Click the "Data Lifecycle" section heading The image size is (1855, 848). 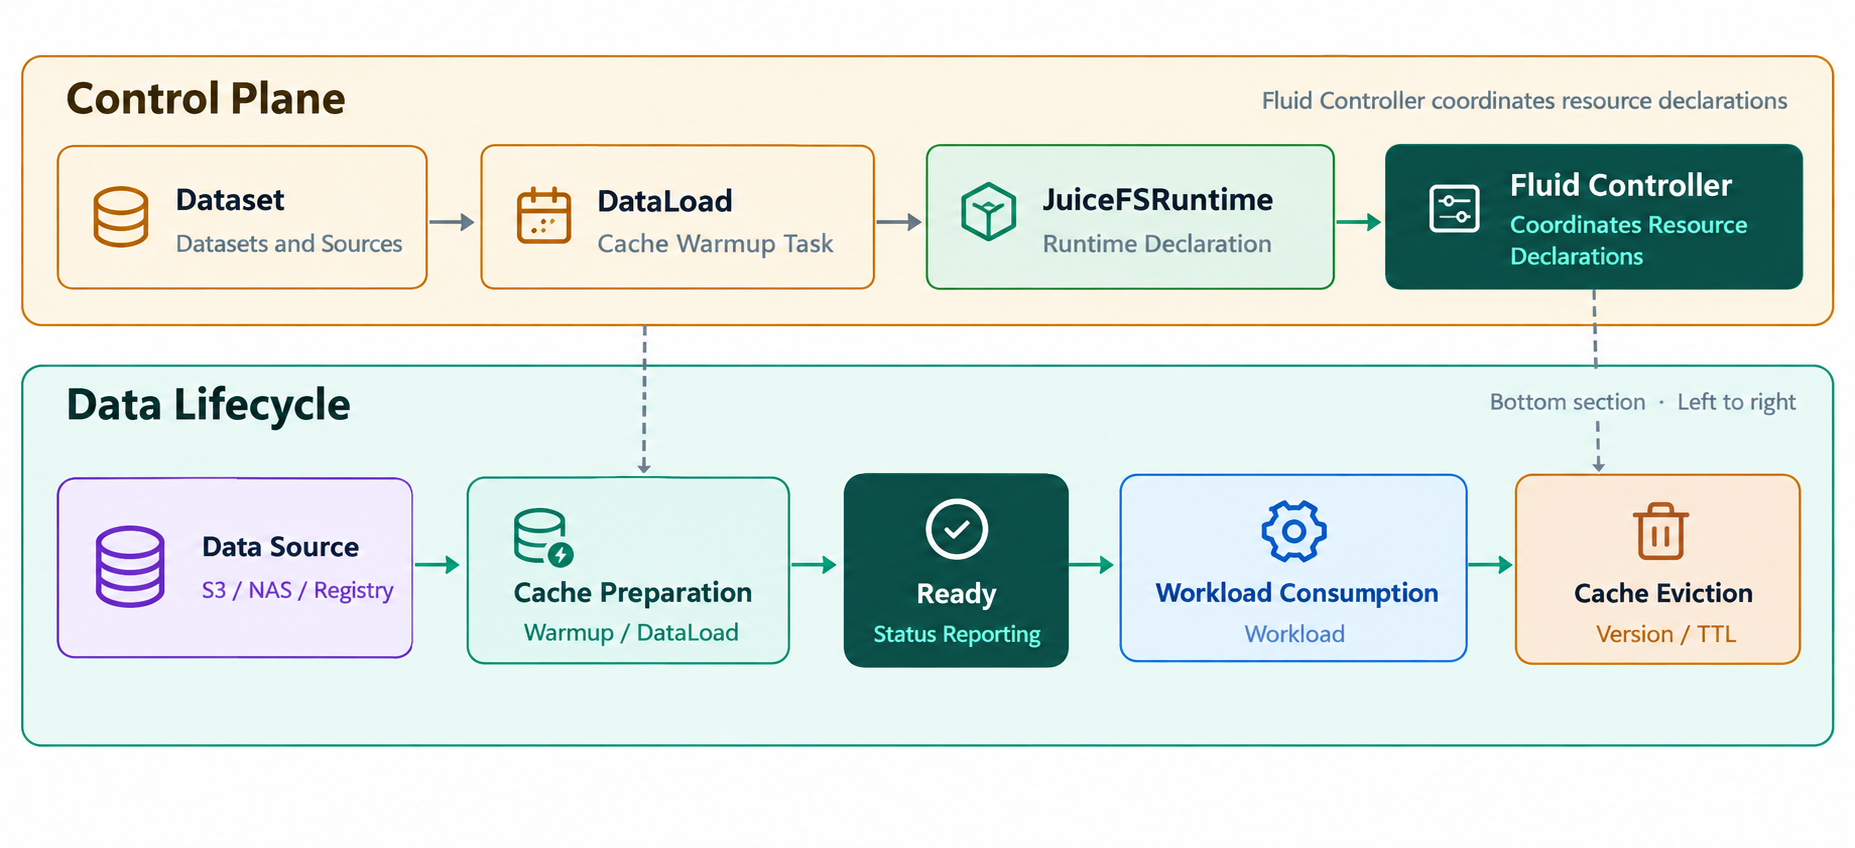208,405
